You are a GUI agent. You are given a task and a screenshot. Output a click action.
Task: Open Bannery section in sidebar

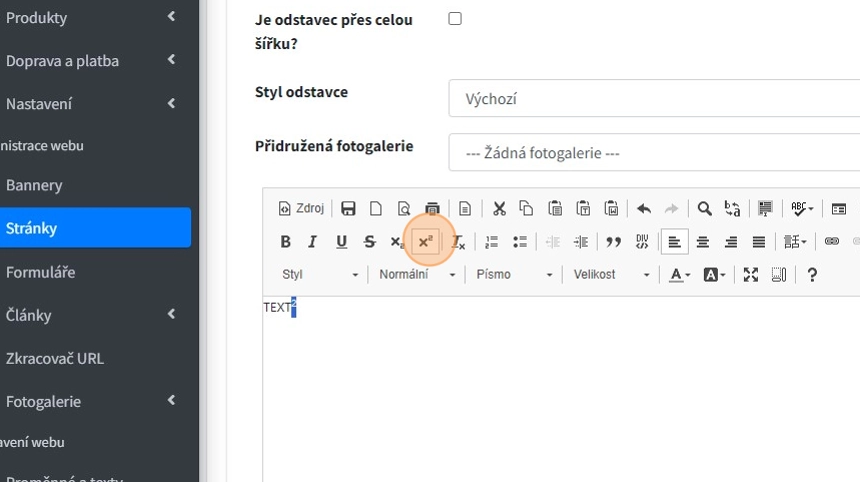(34, 185)
